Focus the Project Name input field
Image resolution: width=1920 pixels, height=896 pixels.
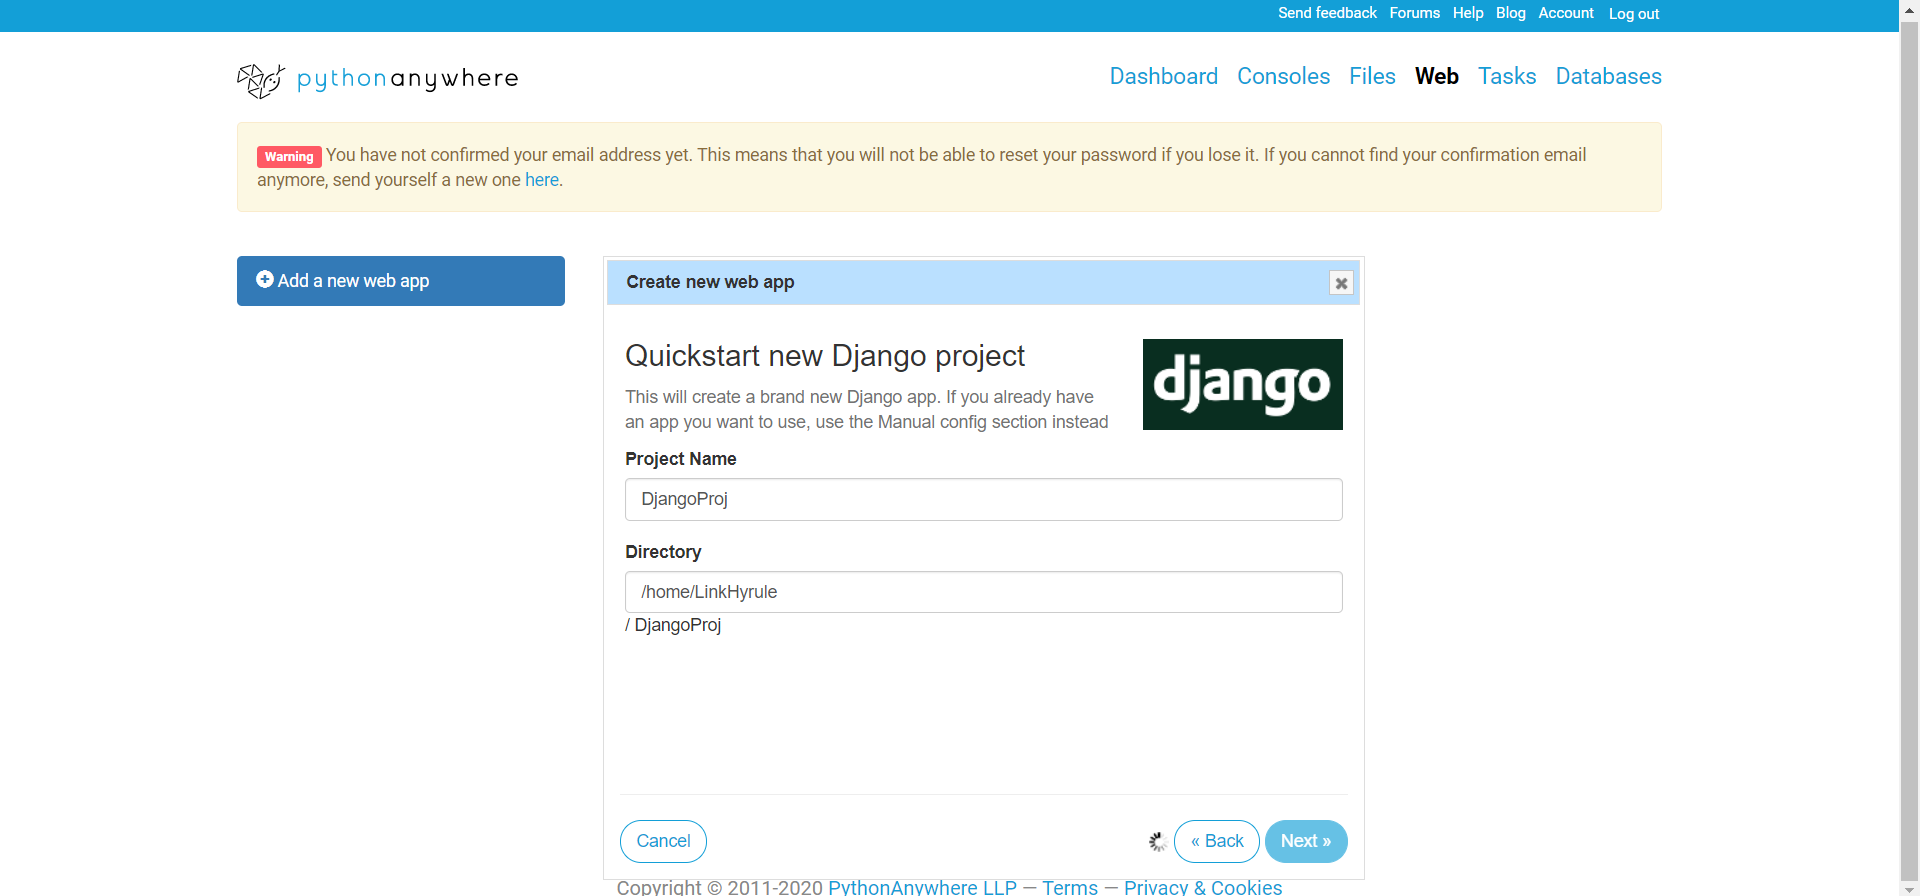pos(984,499)
